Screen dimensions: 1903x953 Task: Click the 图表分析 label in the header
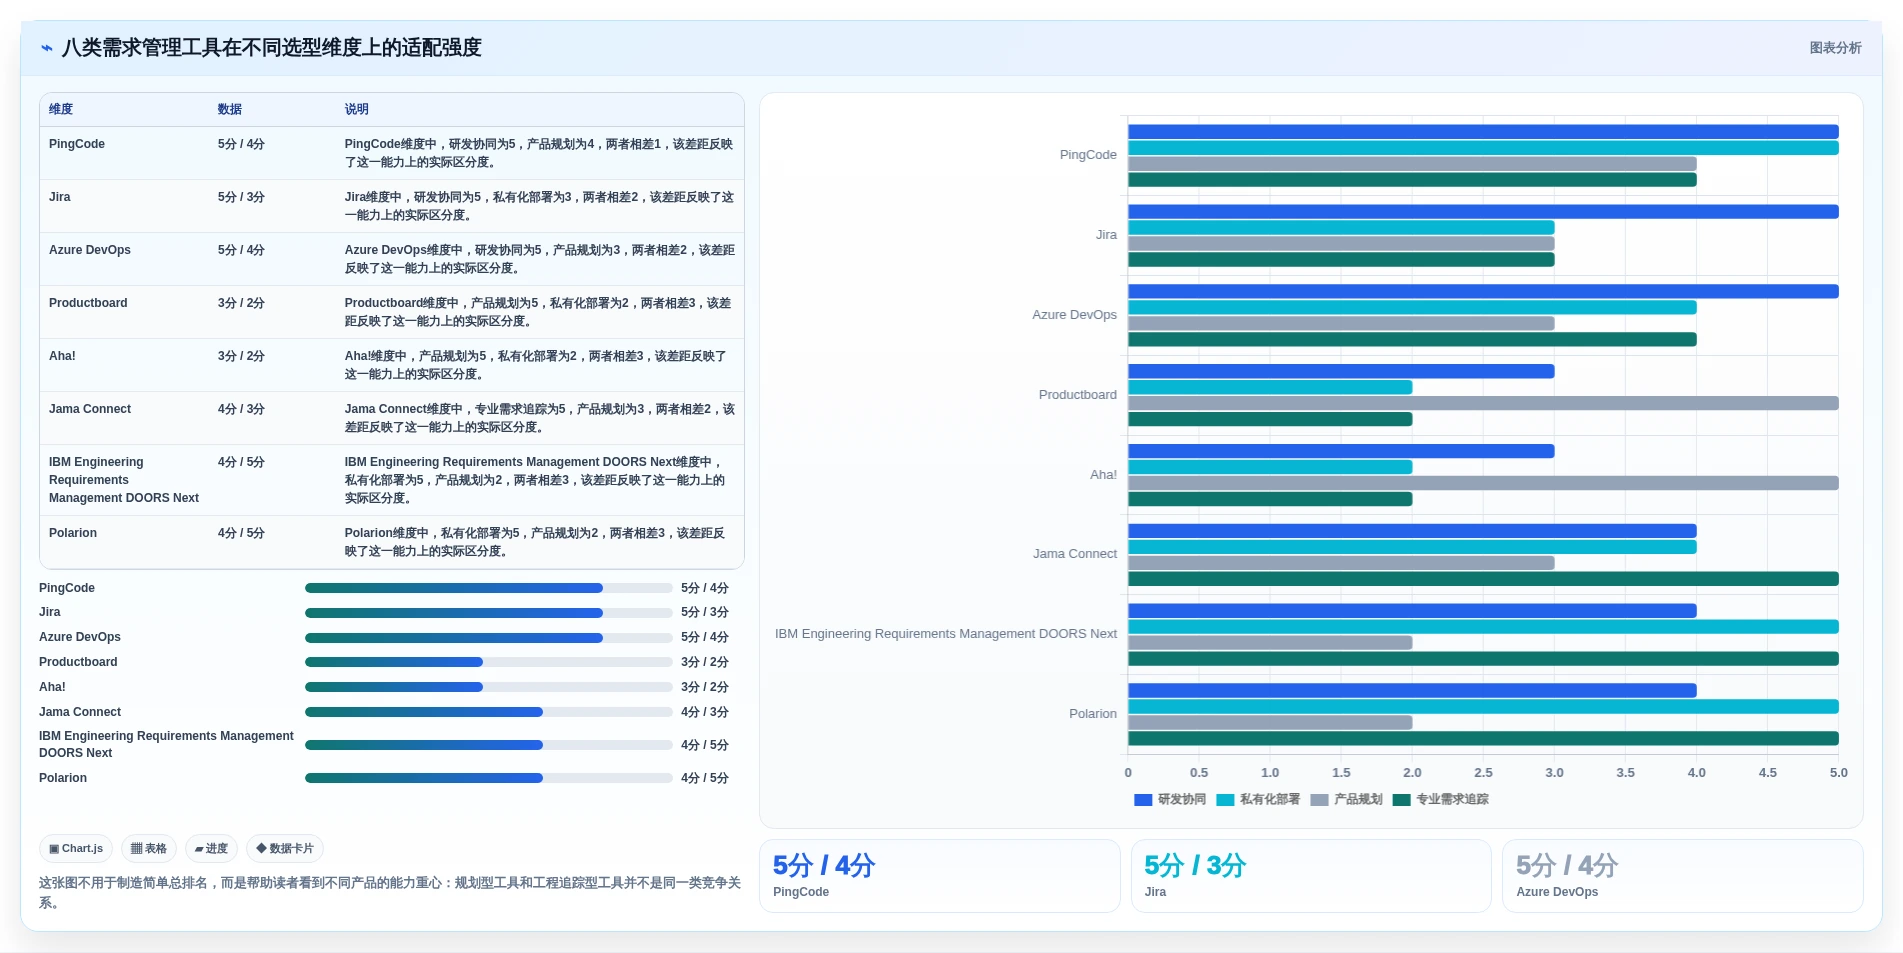(1835, 48)
